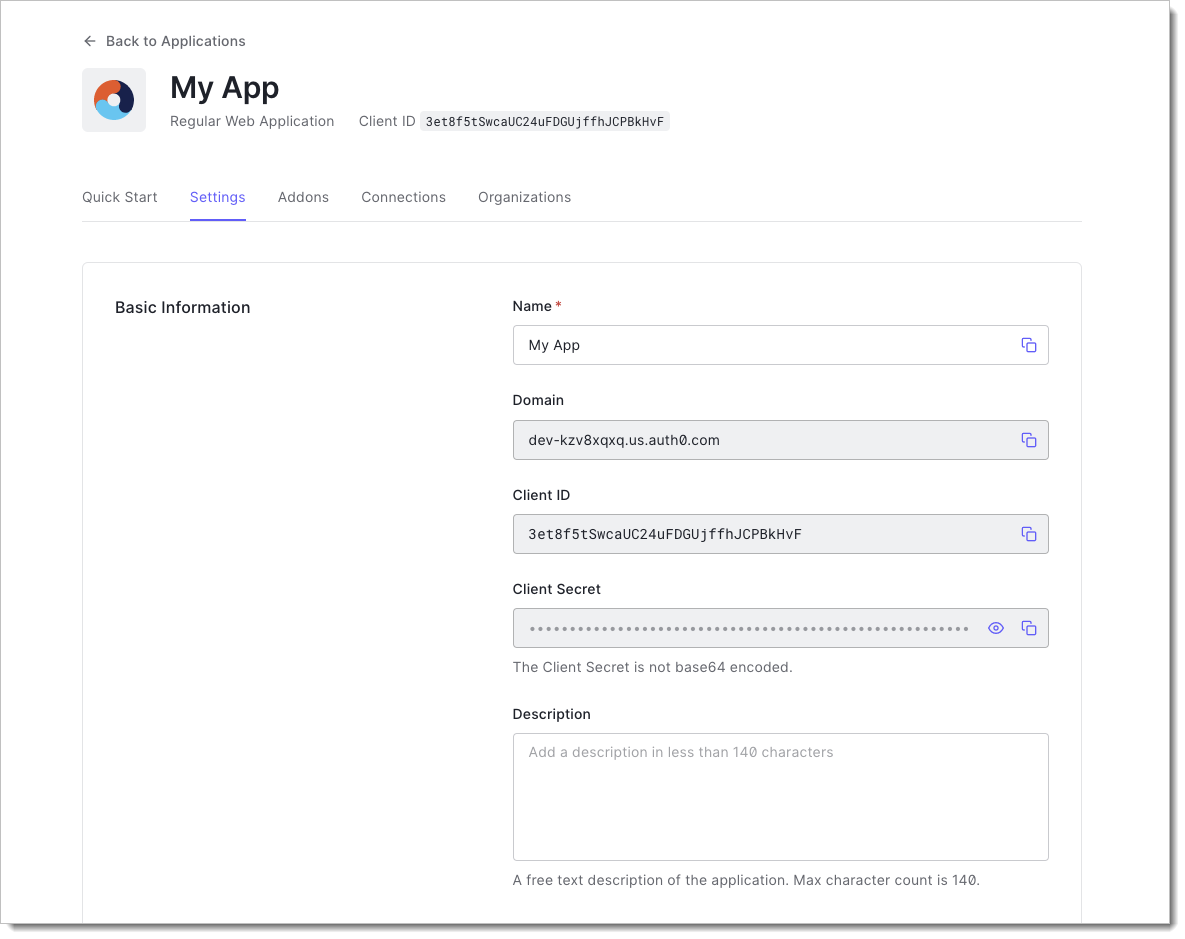The width and height of the screenshot is (1185, 939).
Task: Click into the Description text area
Action: tap(781, 797)
